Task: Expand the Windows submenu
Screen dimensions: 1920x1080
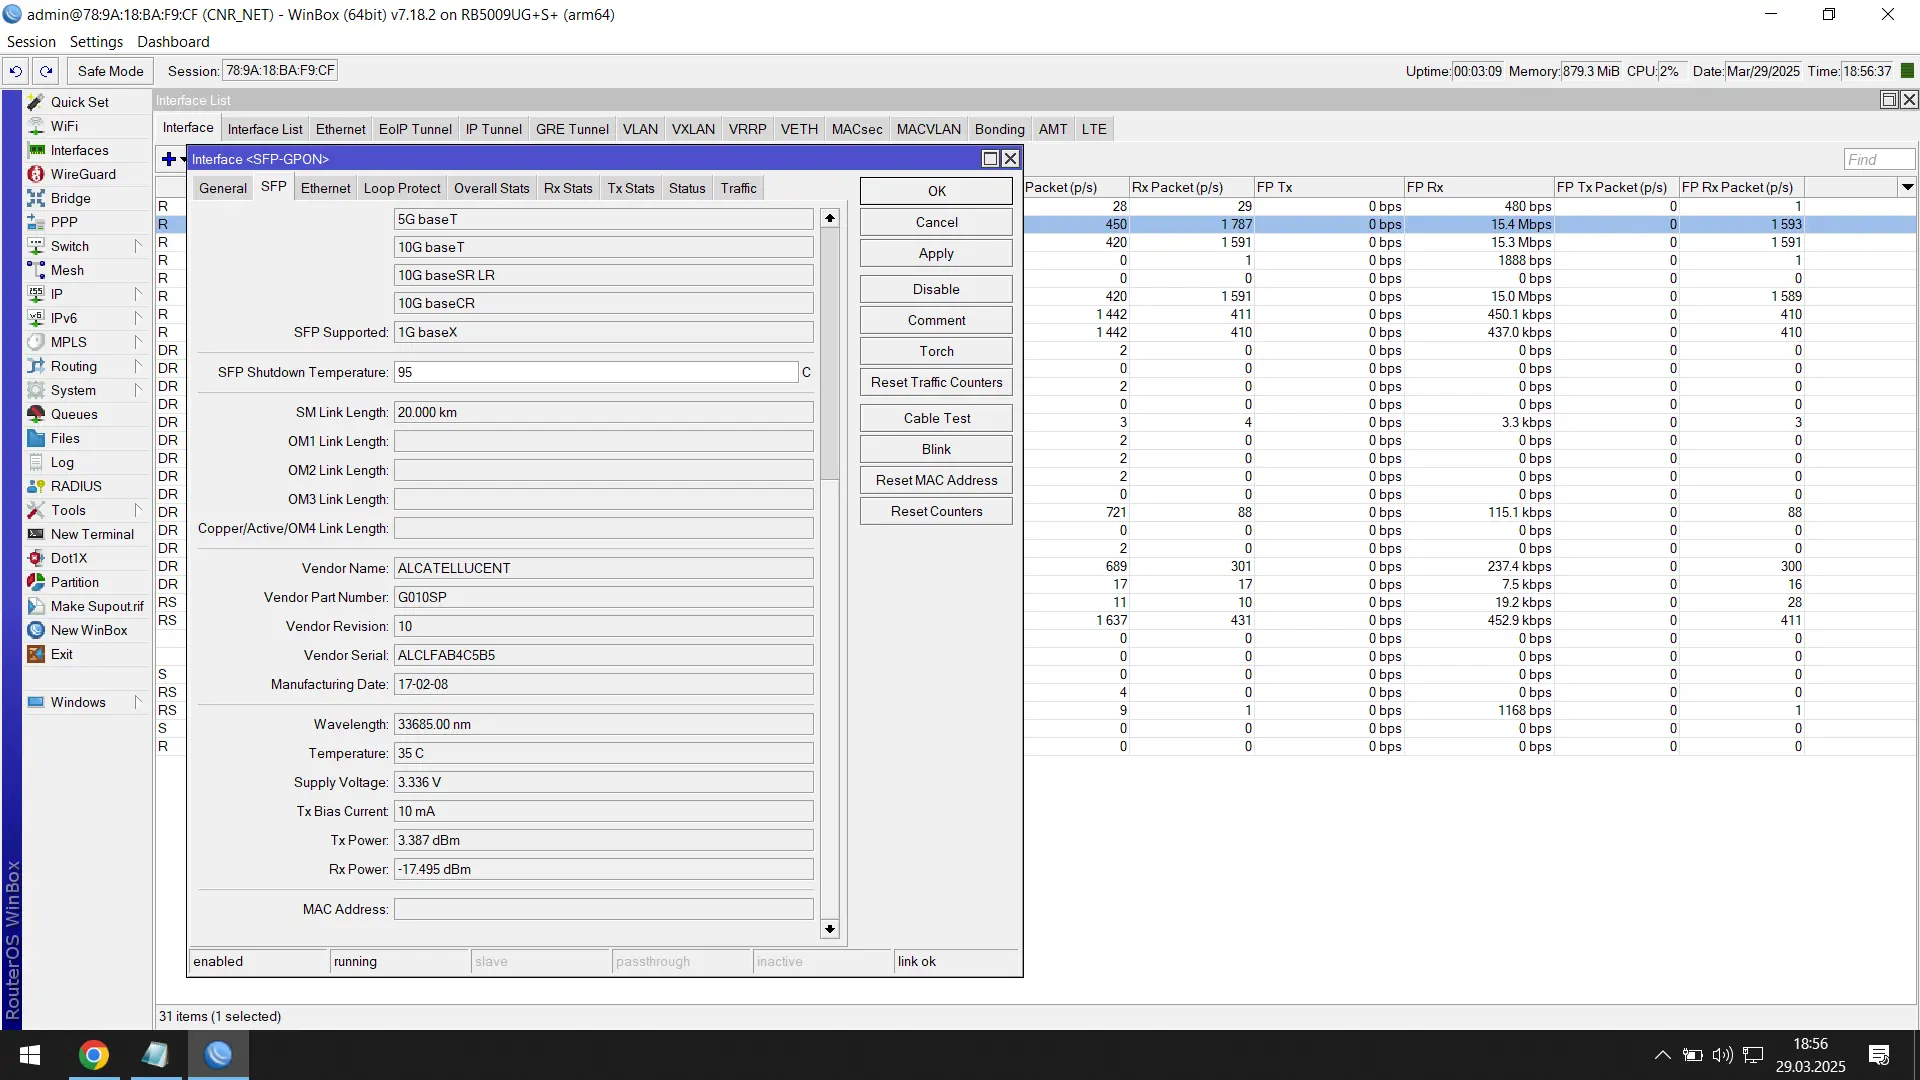Action: coord(138,702)
